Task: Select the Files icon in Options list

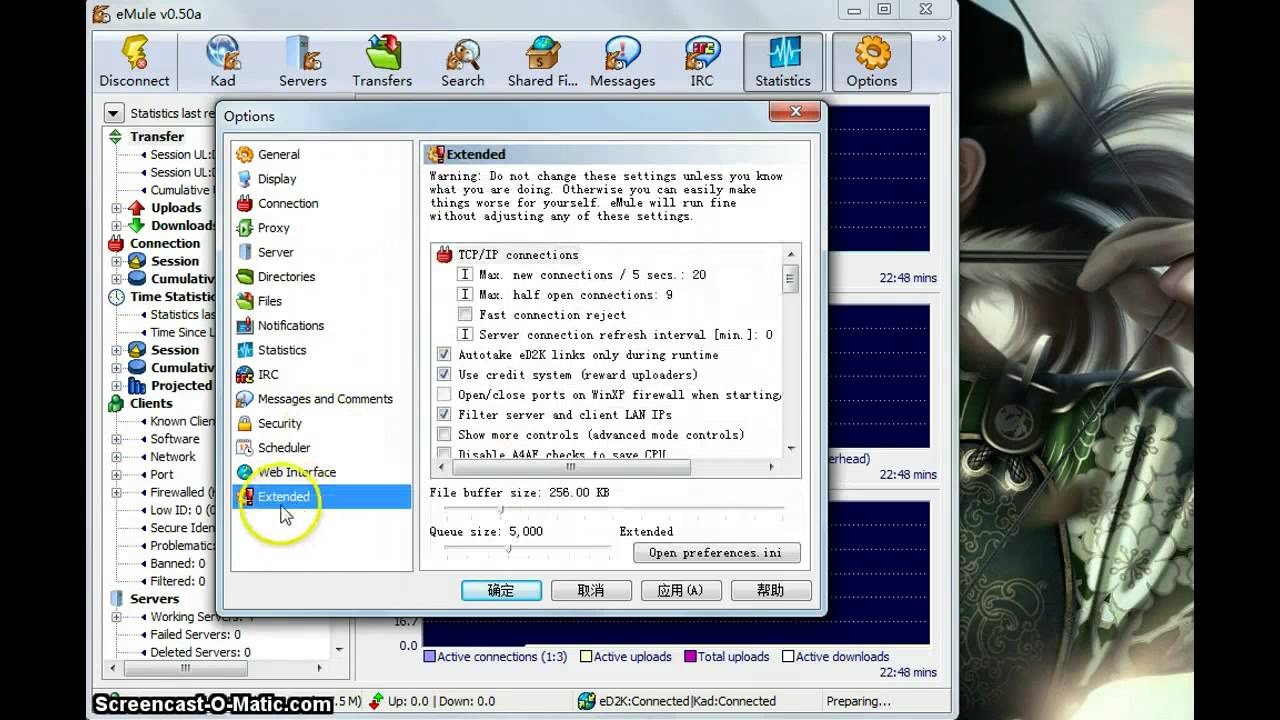Action: click(x=244, y=301)
